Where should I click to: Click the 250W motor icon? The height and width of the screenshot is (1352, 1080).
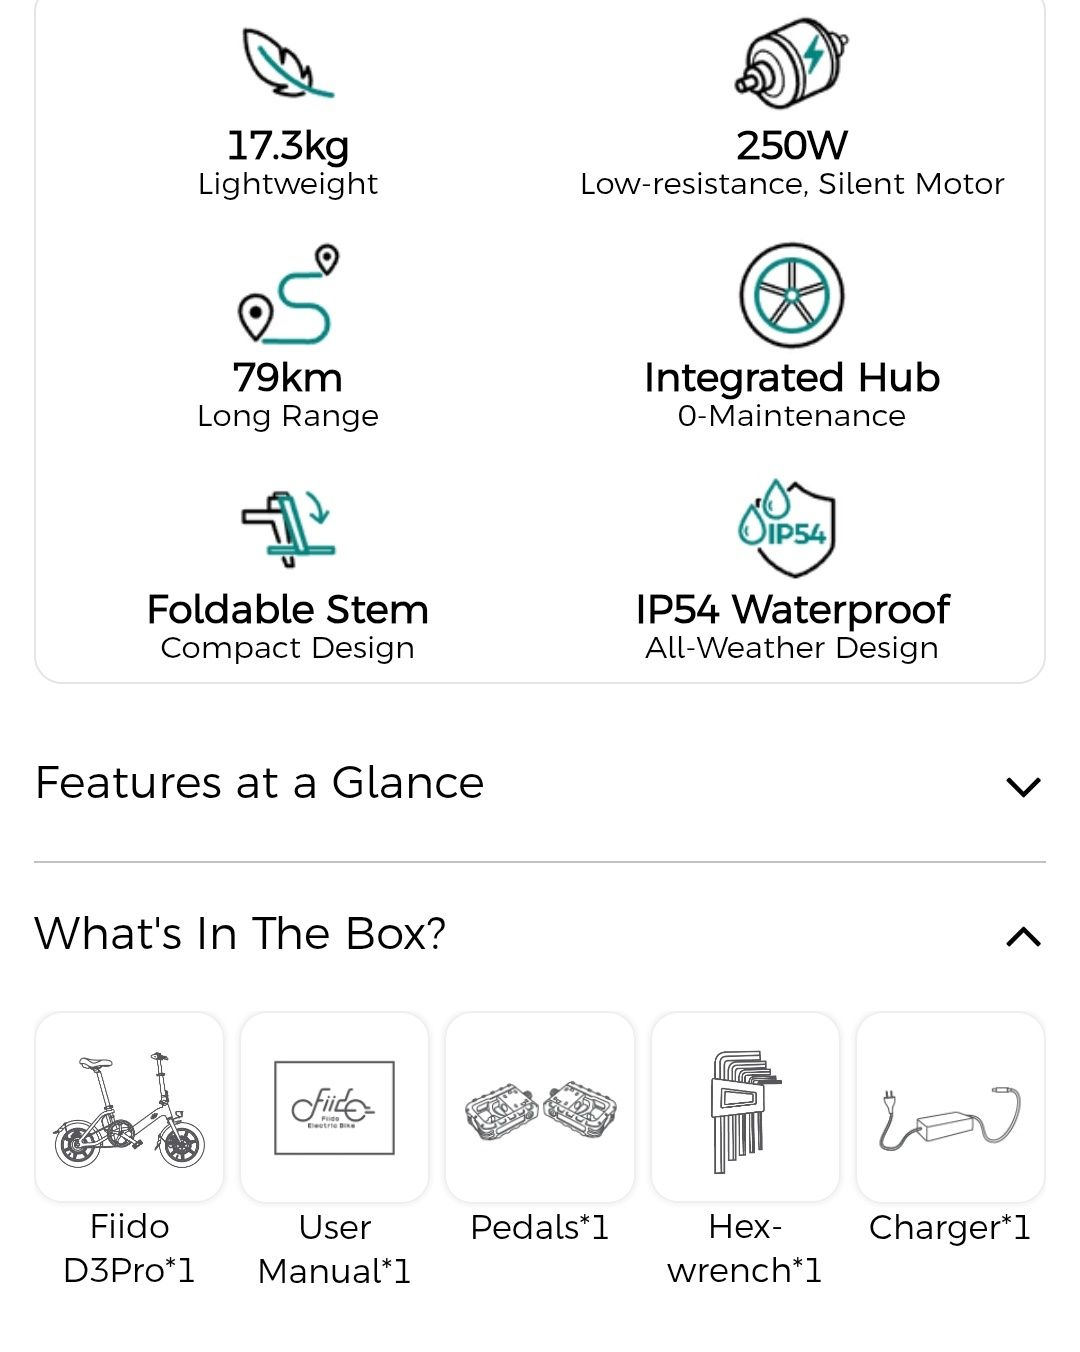[x=791, y=61]
